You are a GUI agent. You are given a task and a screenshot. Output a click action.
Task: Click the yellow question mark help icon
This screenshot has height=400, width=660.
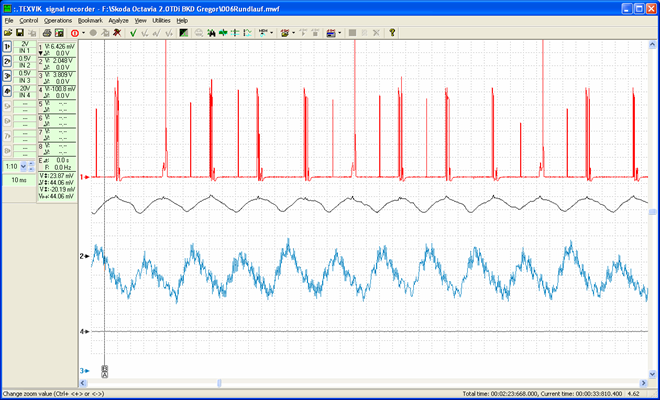(392, 32)
